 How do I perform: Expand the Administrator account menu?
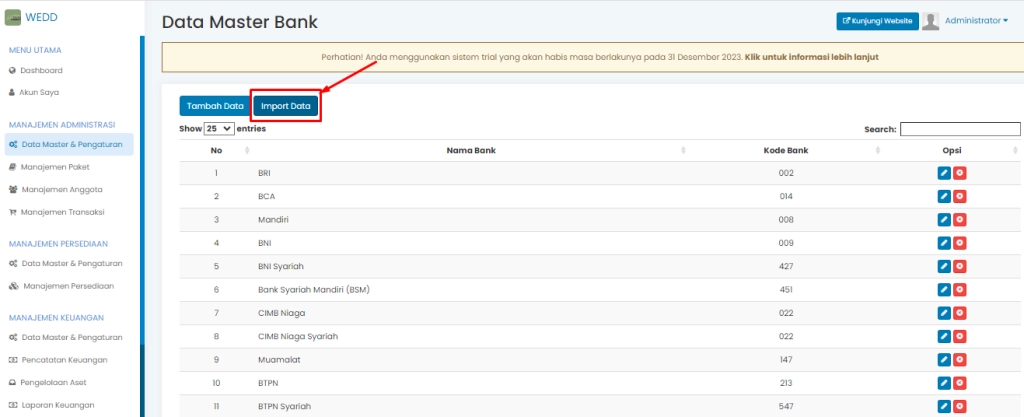pos(976,21)
